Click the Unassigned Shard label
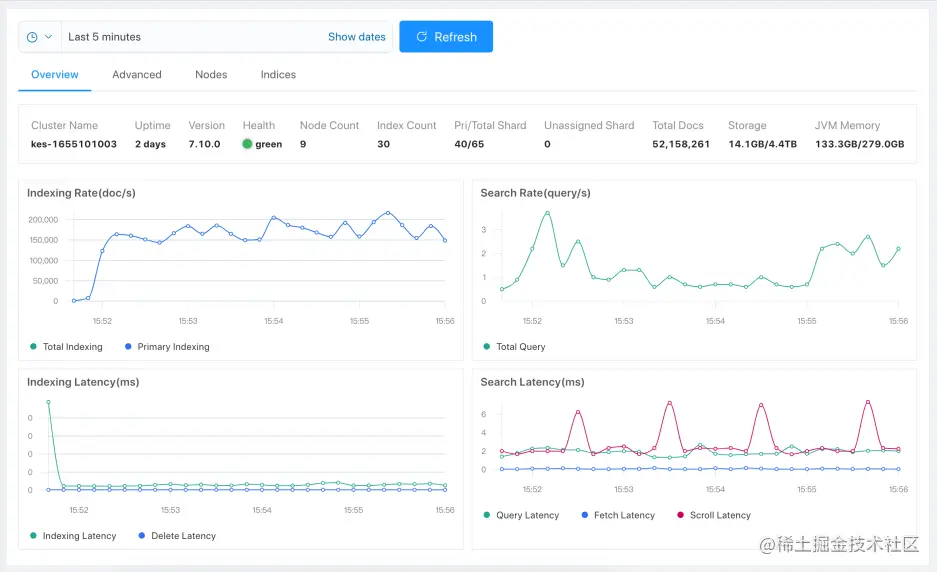 click(589, 126)
